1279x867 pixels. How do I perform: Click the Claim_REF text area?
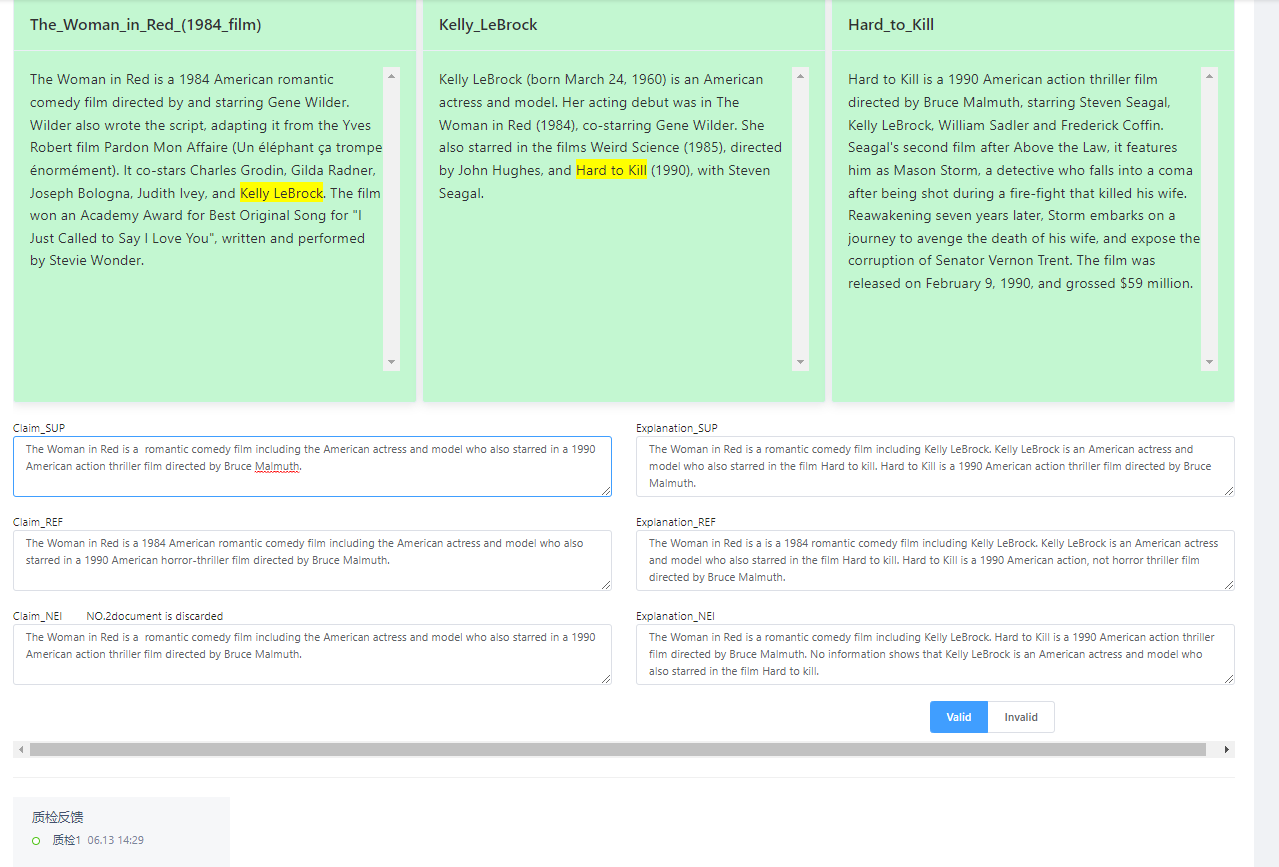(x=312, y=560)
